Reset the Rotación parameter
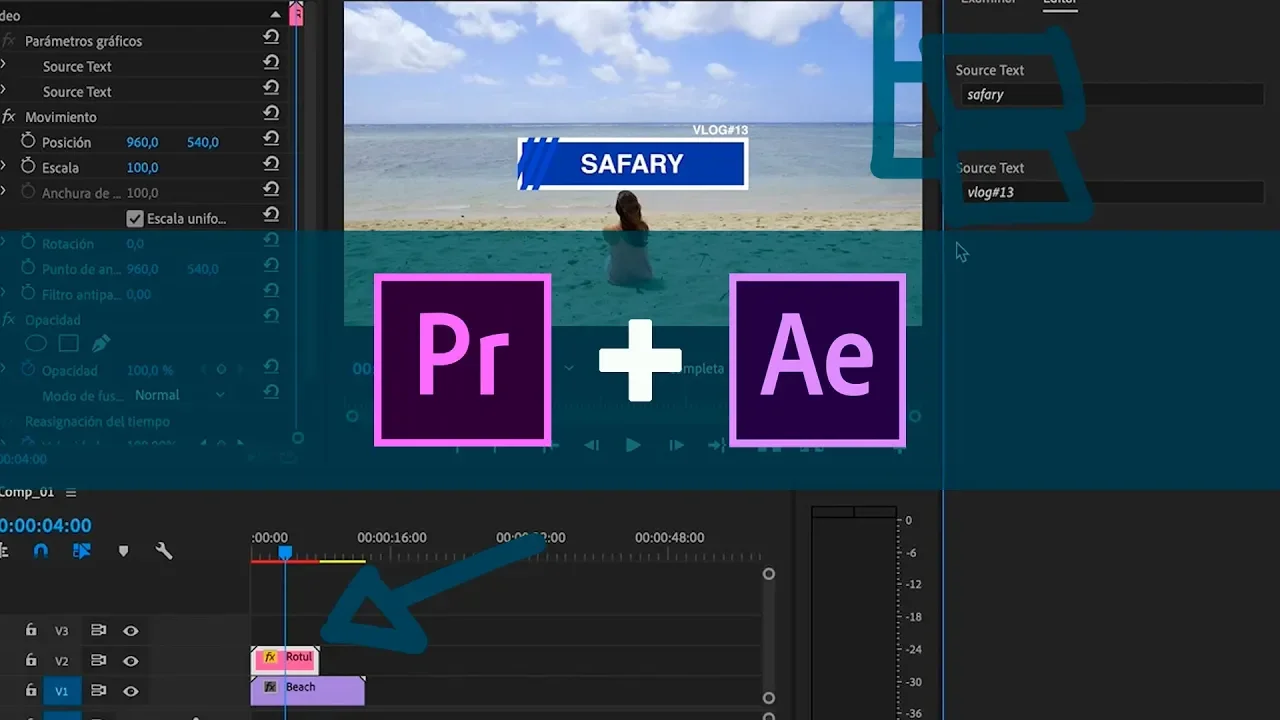 tap(271, 242)
